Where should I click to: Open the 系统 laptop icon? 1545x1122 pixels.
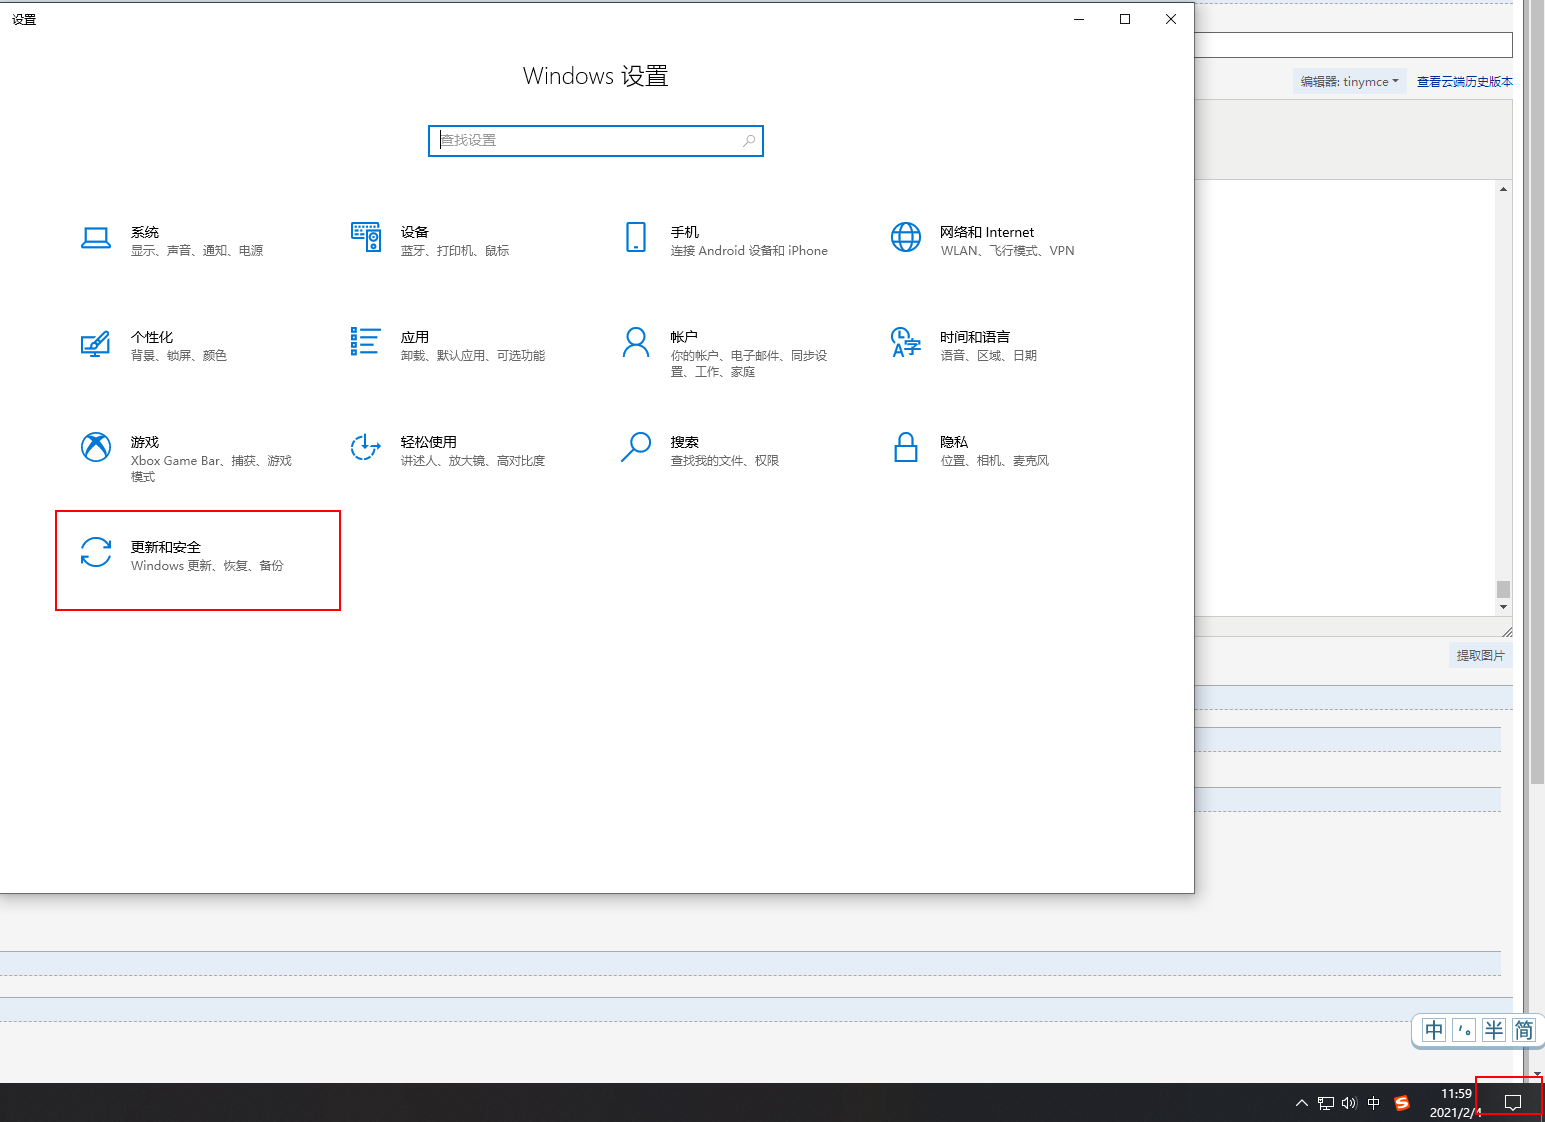96,238
